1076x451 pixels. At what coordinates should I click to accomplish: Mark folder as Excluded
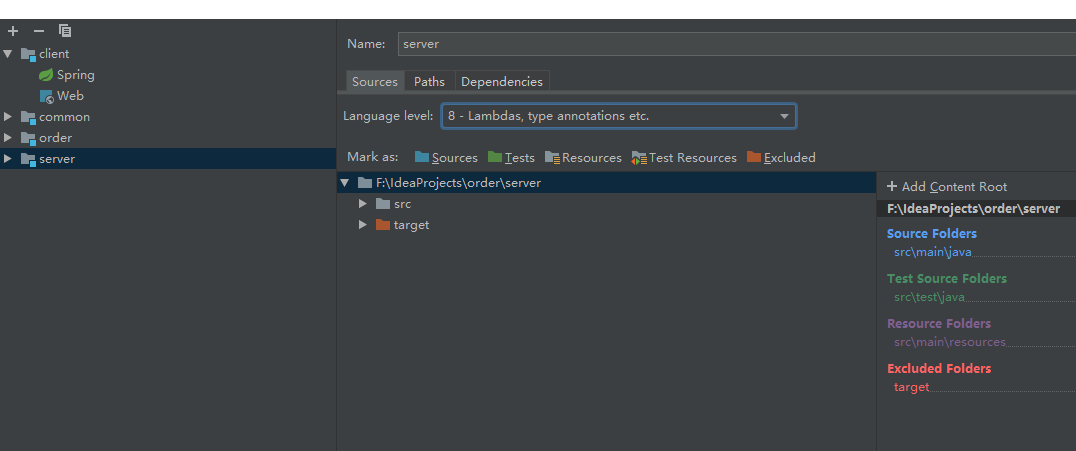[x=781, y=158]
